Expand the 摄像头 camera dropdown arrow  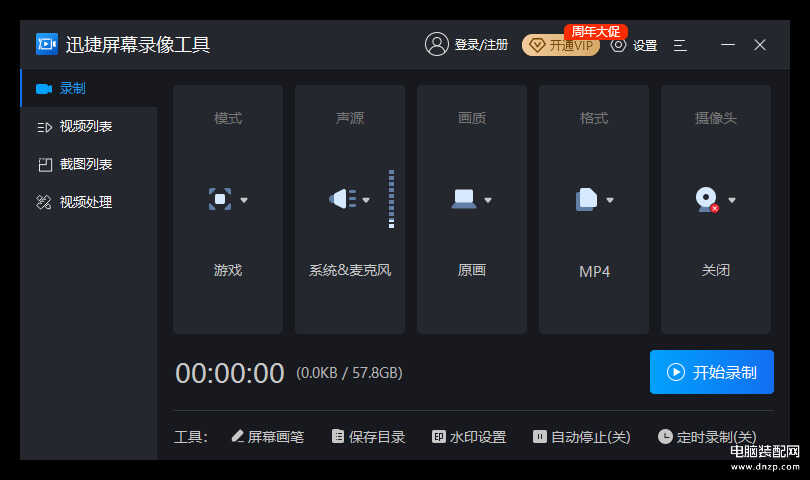tap(731, 200)
